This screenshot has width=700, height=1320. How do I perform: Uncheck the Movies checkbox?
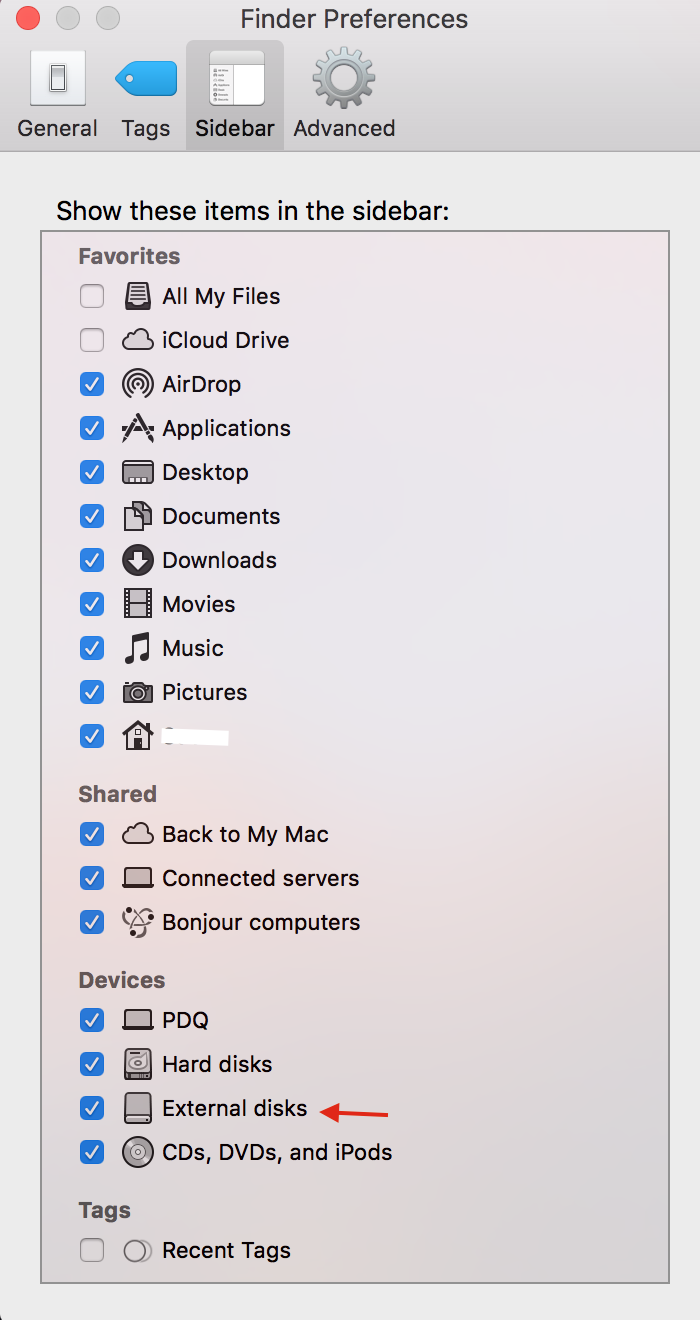pyautogui.click(x=92, y=604)
